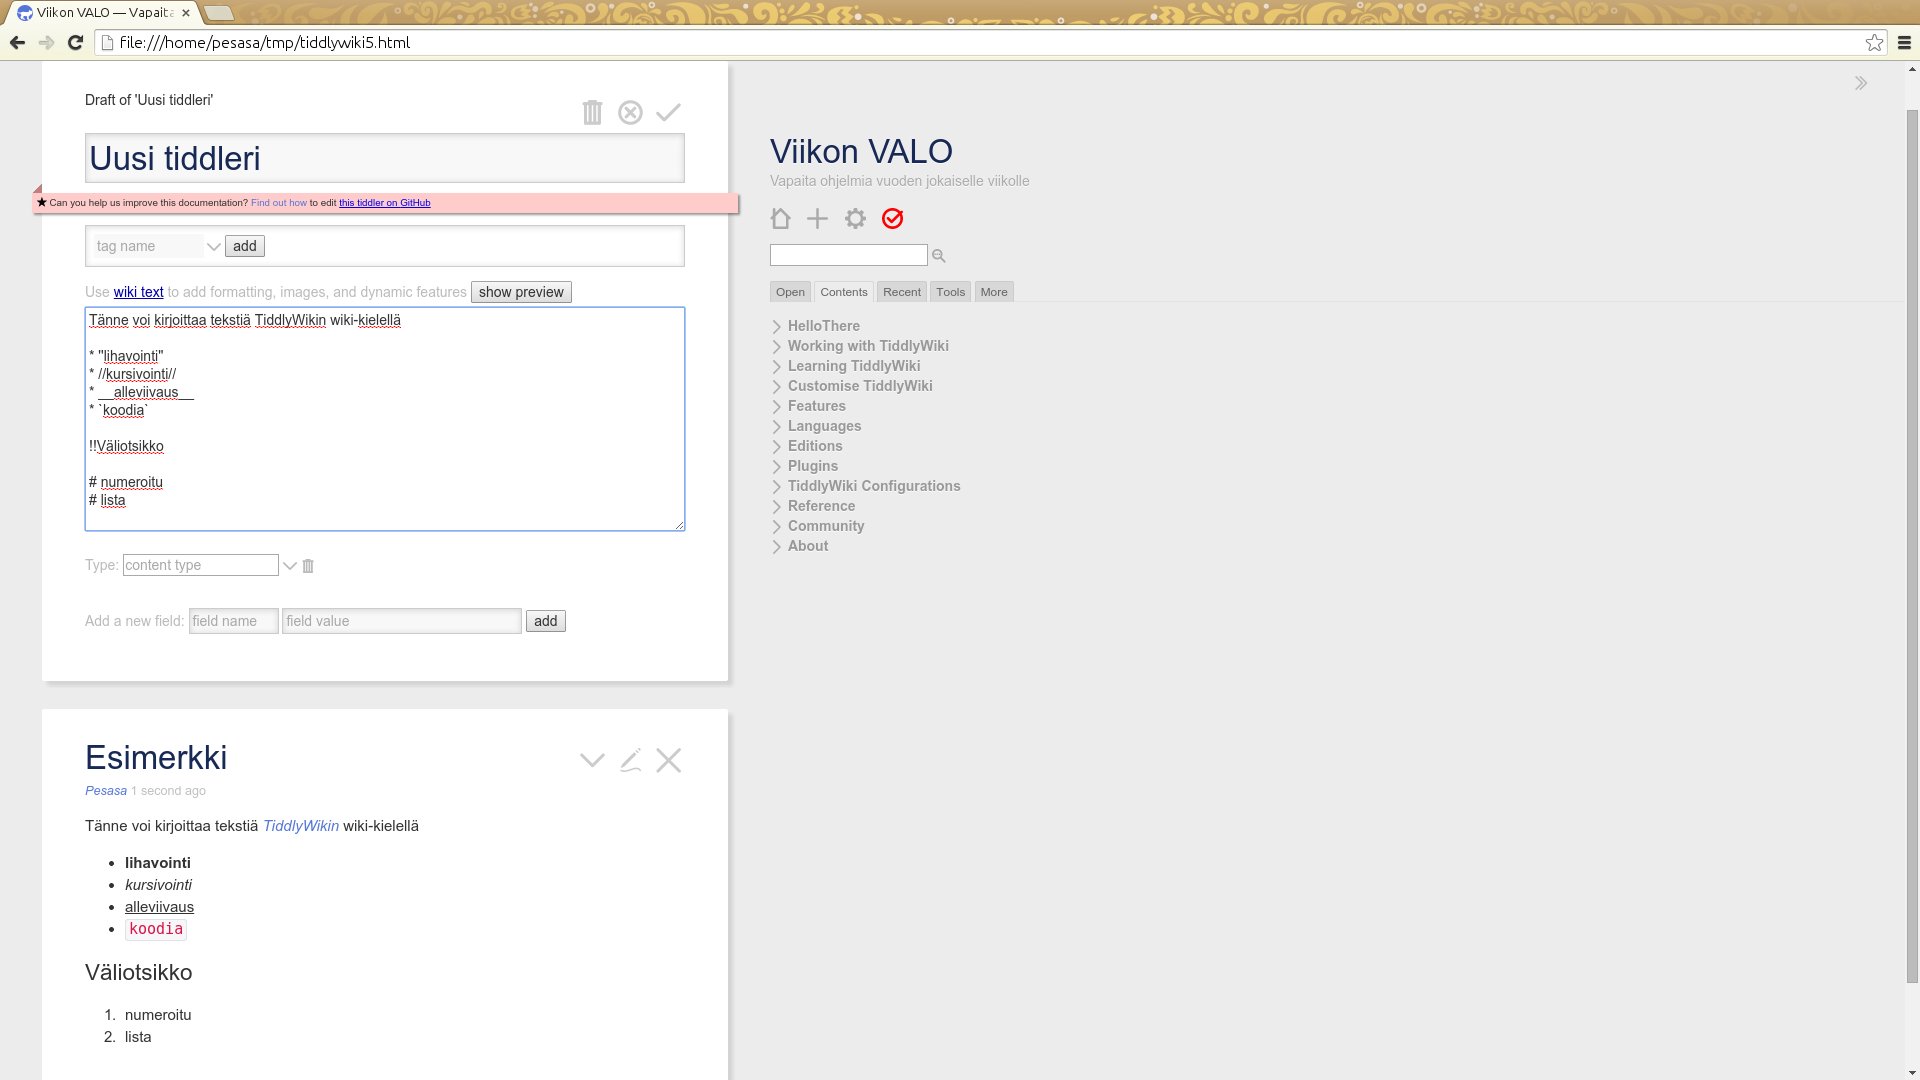1920x1080 pixels.
Task: Switch to the Recent tab
Action: [x=902, y=292]
